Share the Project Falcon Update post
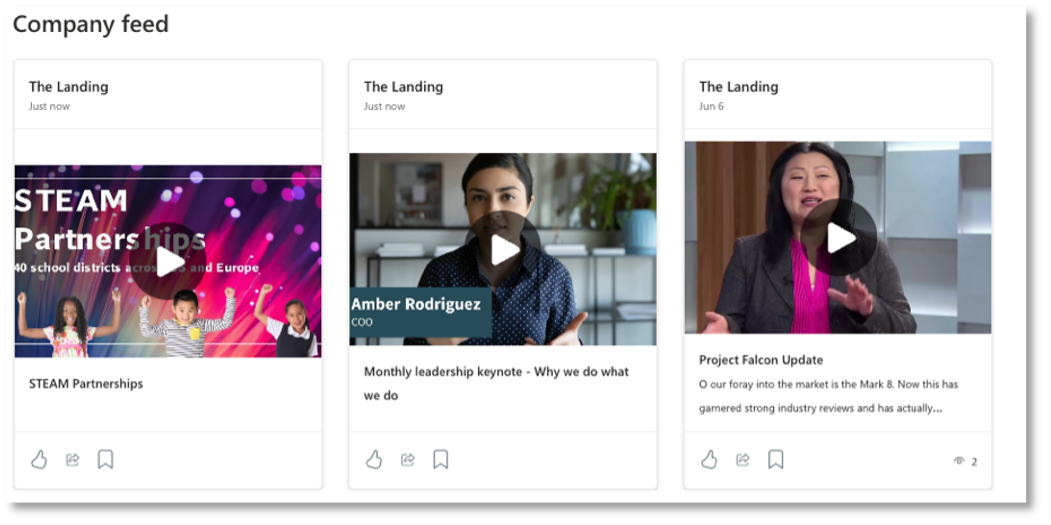This screenshot has height=525, width=1051. coord(743,460)
